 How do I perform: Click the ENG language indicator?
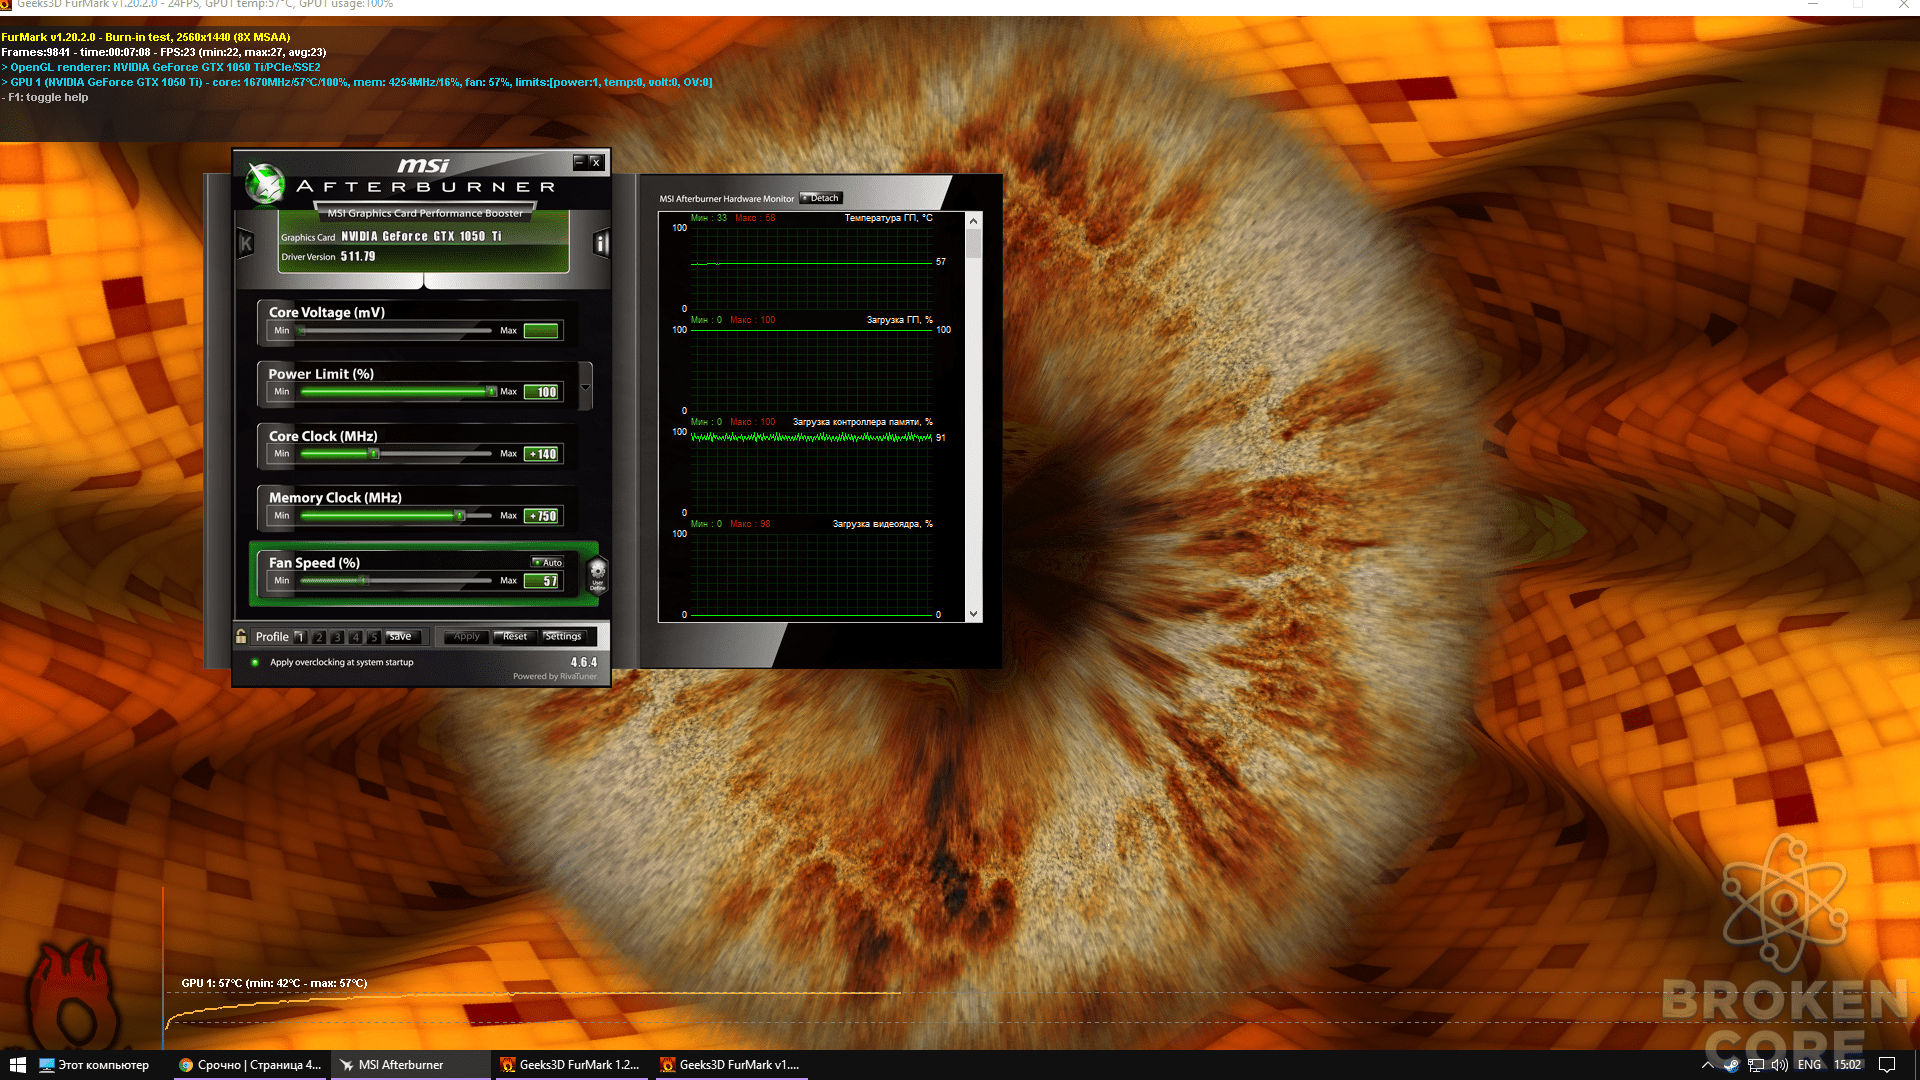(x=1809, y=1065)
